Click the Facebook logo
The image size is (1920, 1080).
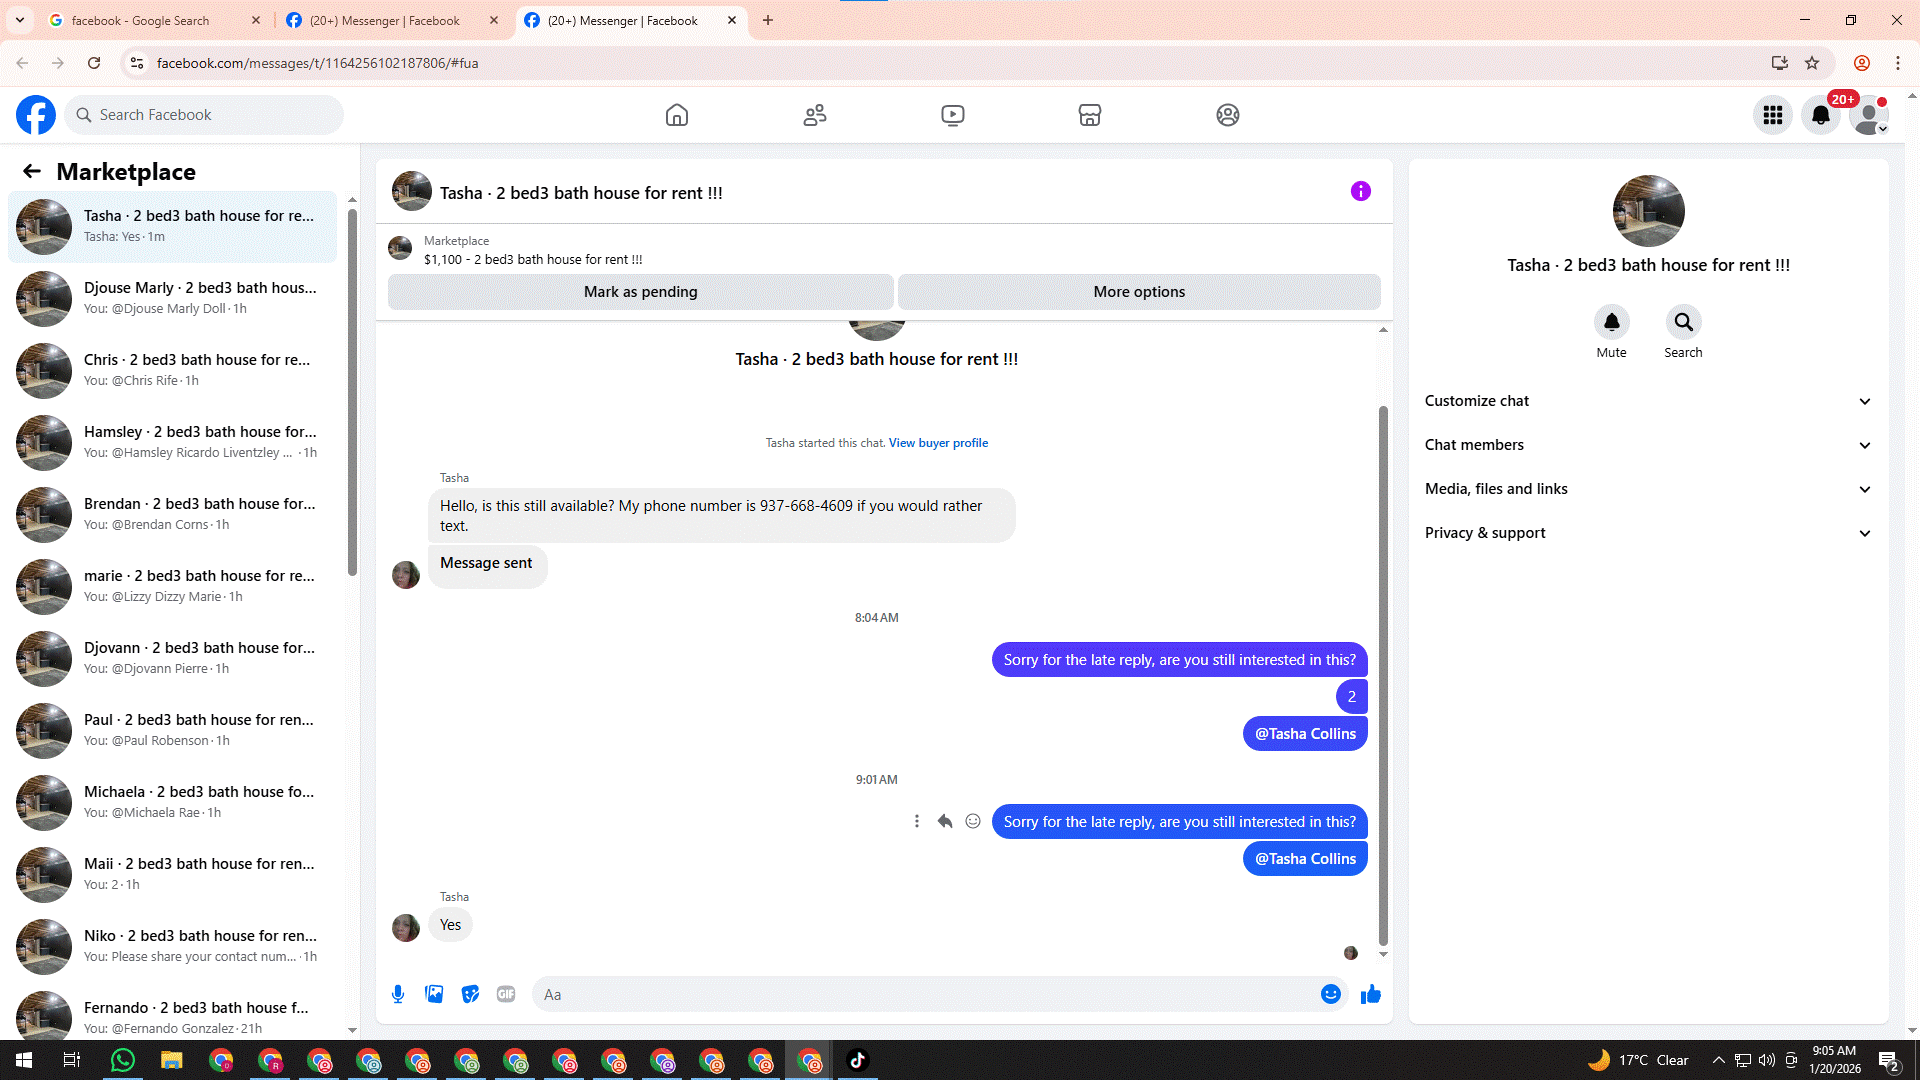coord(36,115)
